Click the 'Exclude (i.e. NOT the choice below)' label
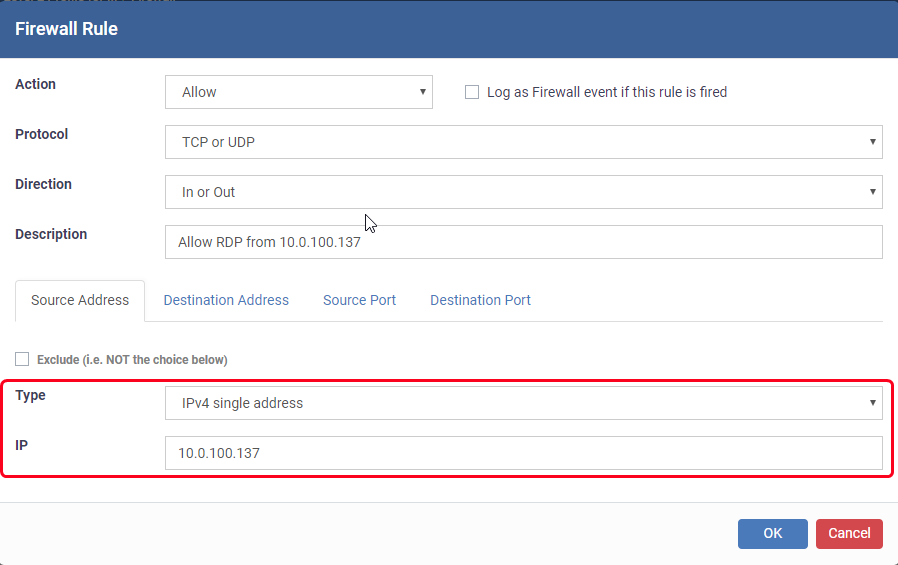Screen dimensions: 898x565 click(x=132, y=359)
